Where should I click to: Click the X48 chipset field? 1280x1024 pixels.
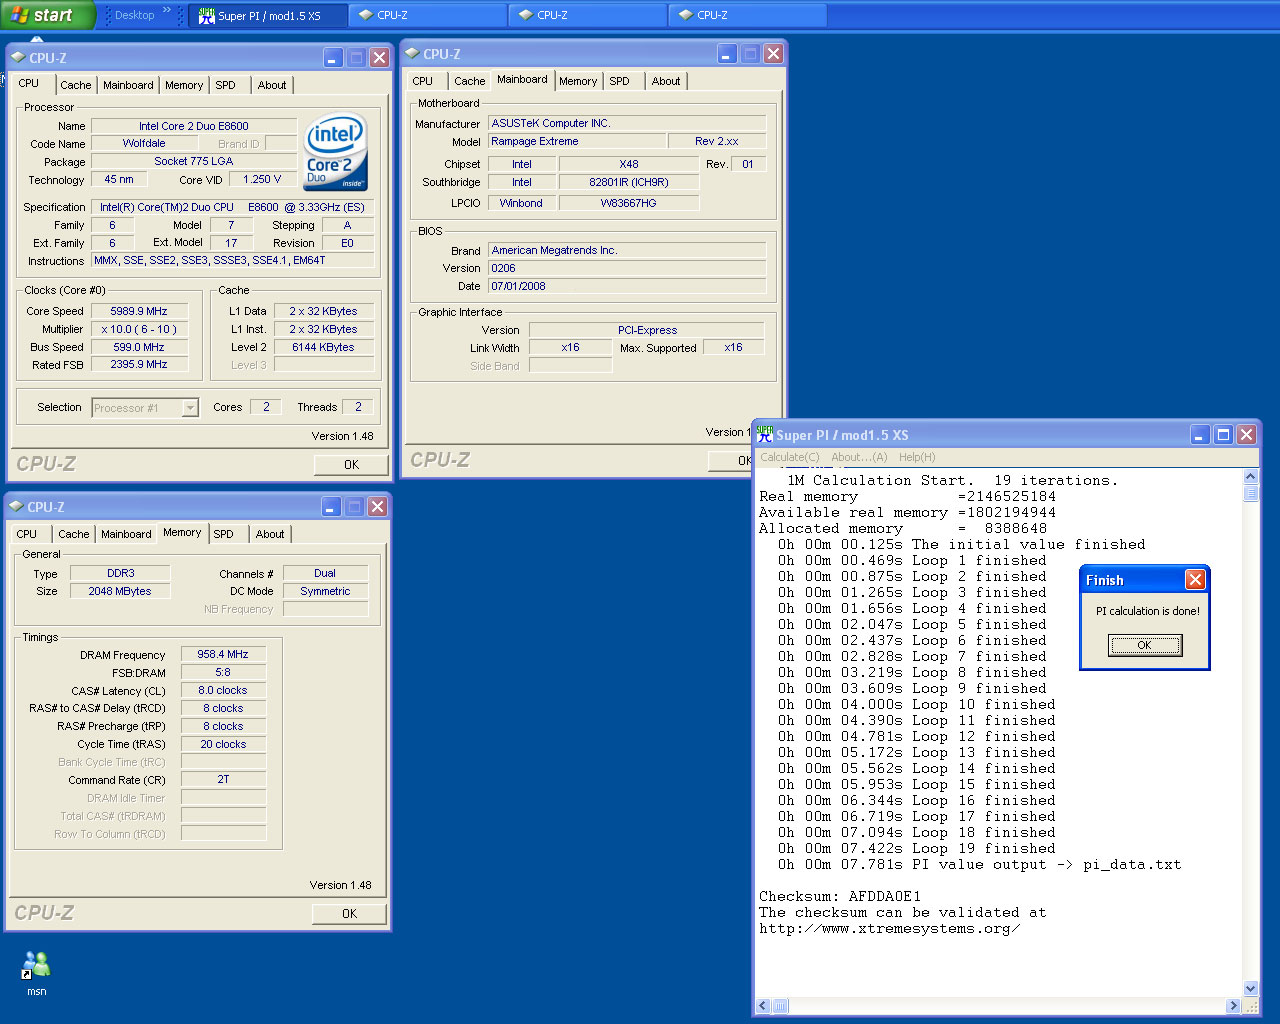(629, 165)
